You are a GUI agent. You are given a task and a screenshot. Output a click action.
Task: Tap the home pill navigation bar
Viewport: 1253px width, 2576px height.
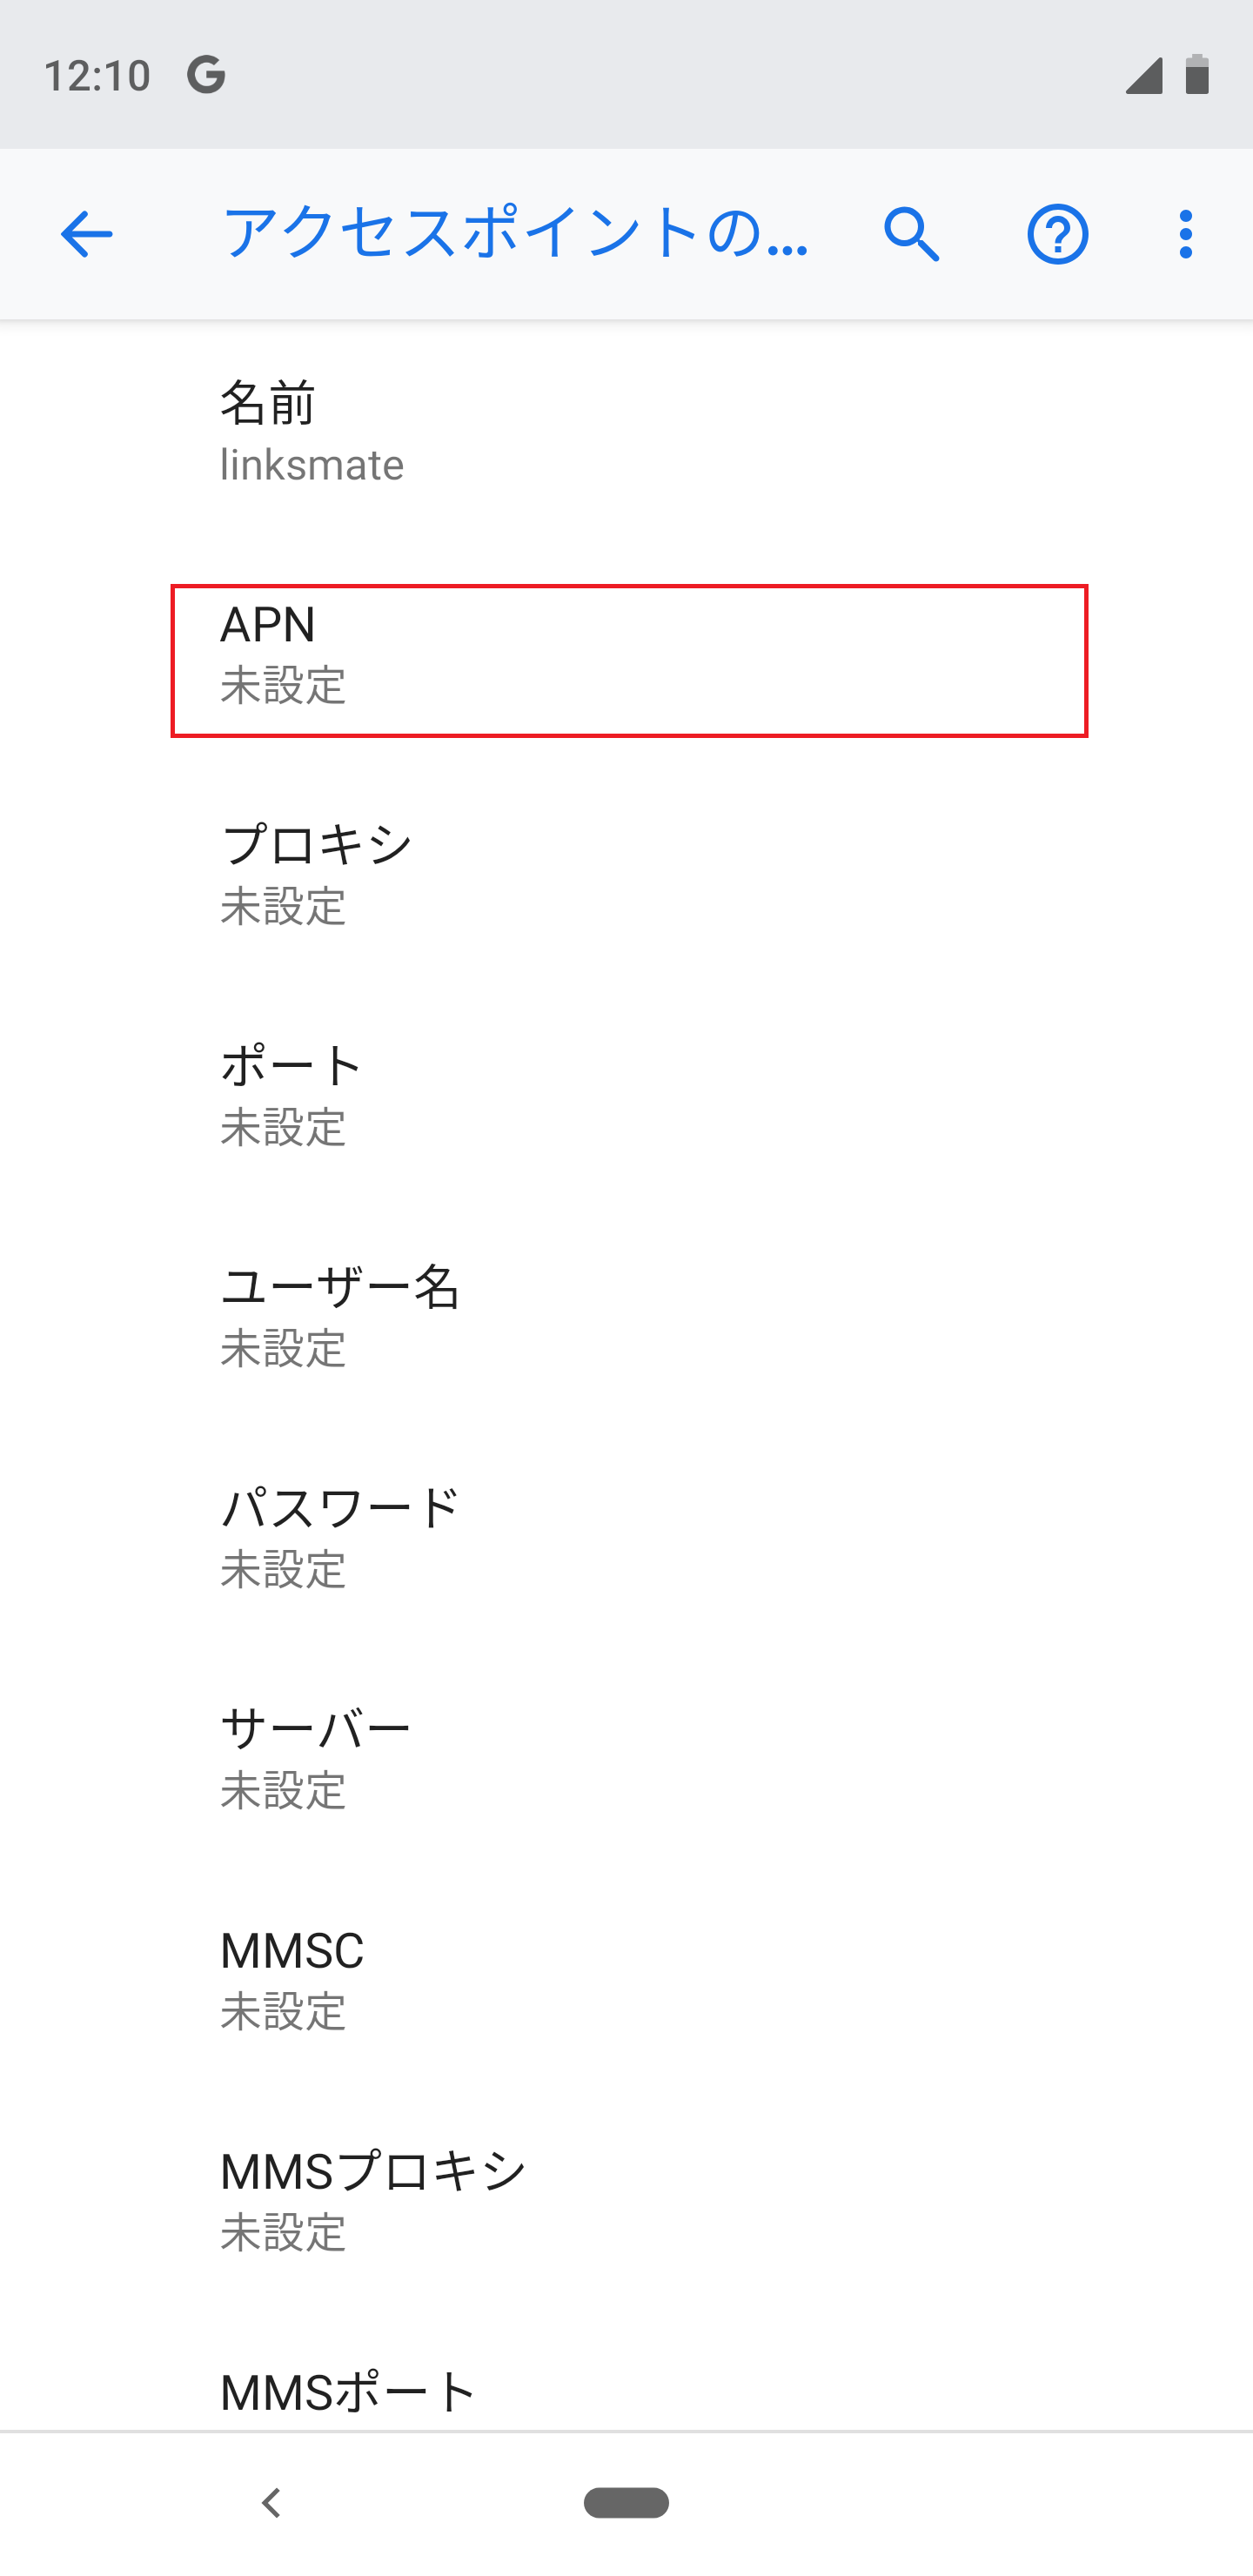click(626, 2504)
